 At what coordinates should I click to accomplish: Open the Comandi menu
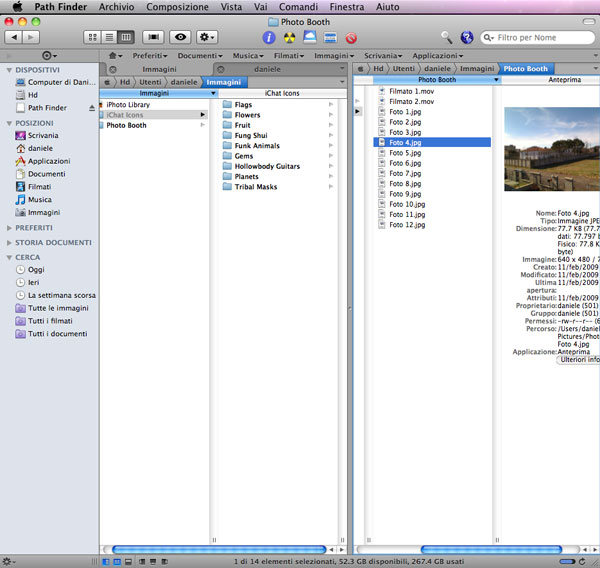pos(298,7)
